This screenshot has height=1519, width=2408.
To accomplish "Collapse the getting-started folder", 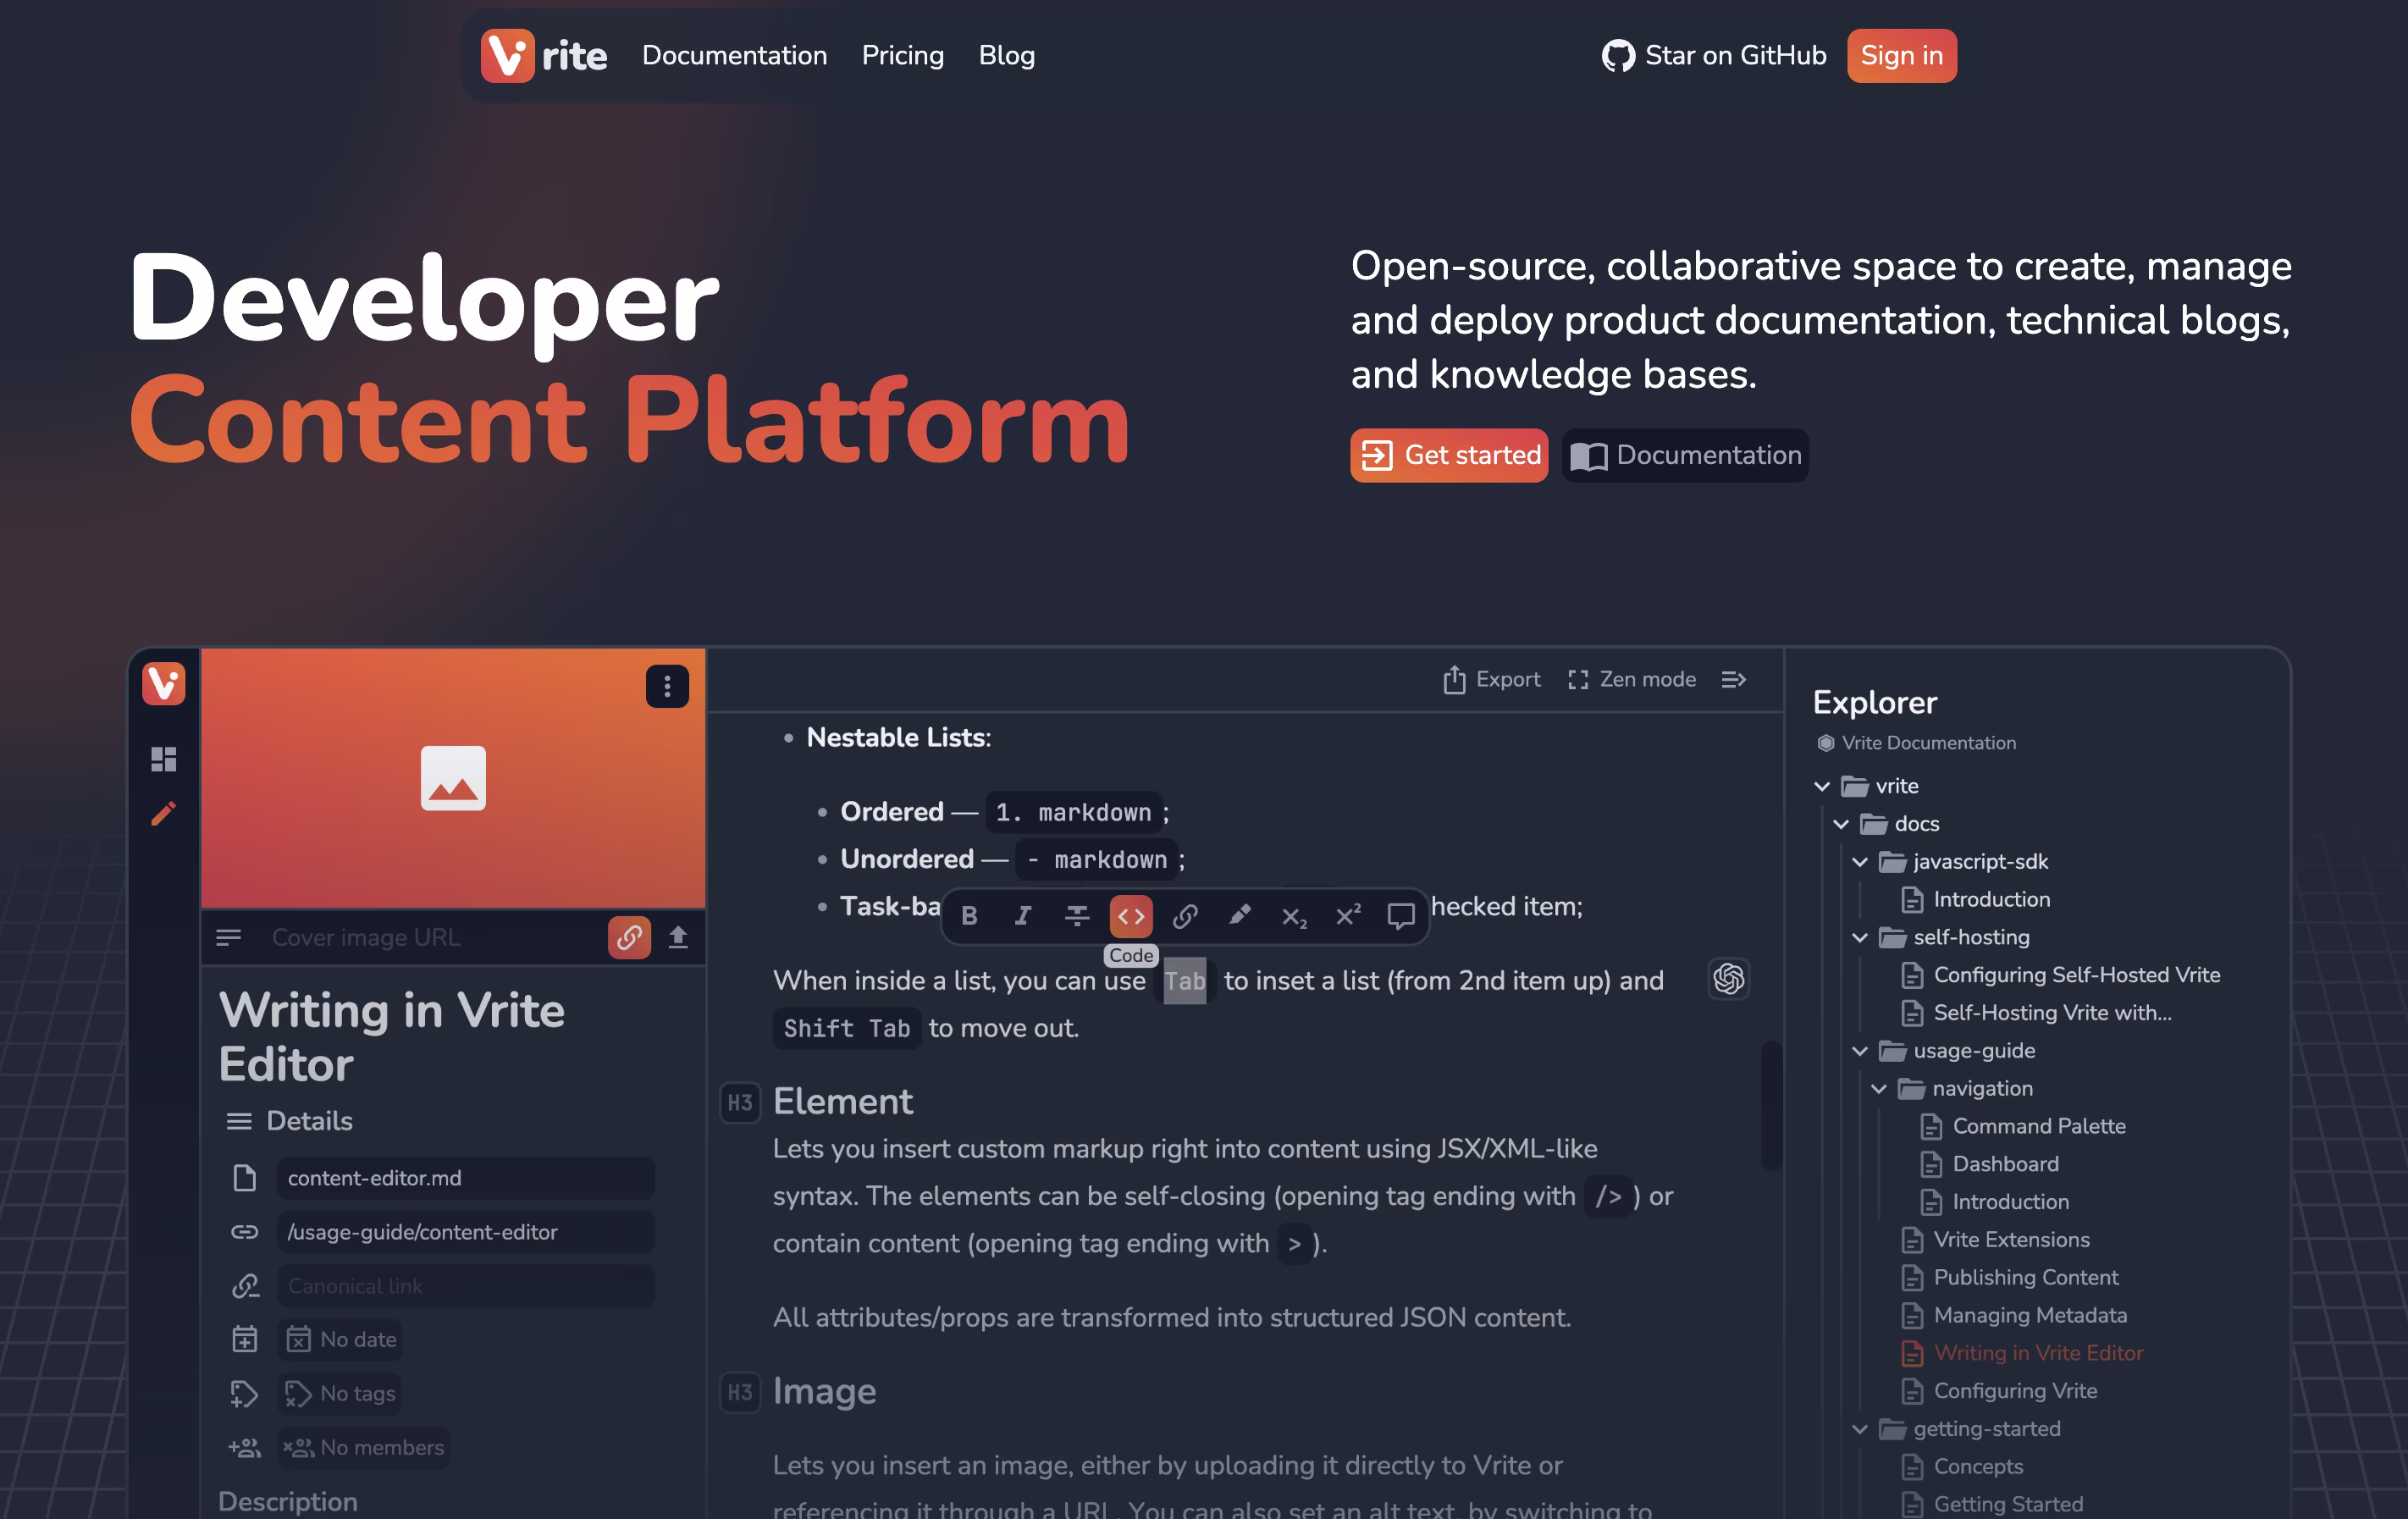I will coord(1860,1429).
